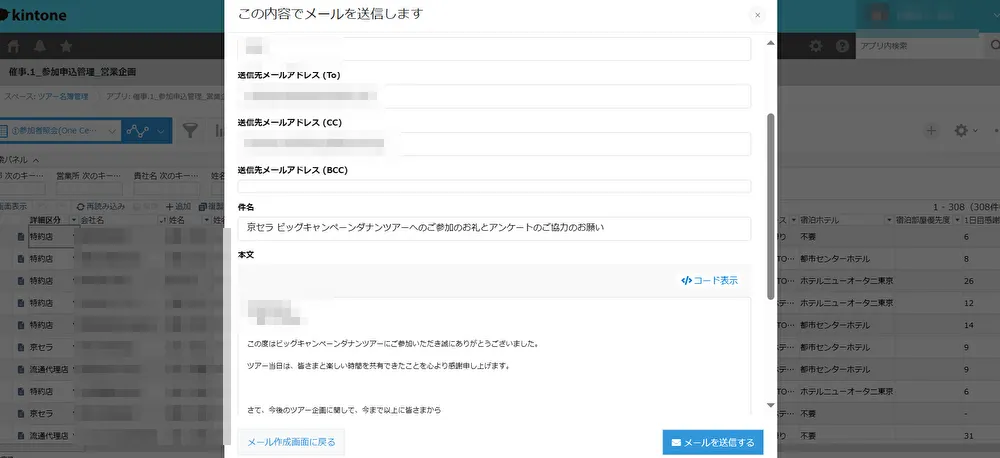Viewport: 1000px width, 458px height.
Task: Collapse the 検索パネル section
Action: (x=37, y=160)
